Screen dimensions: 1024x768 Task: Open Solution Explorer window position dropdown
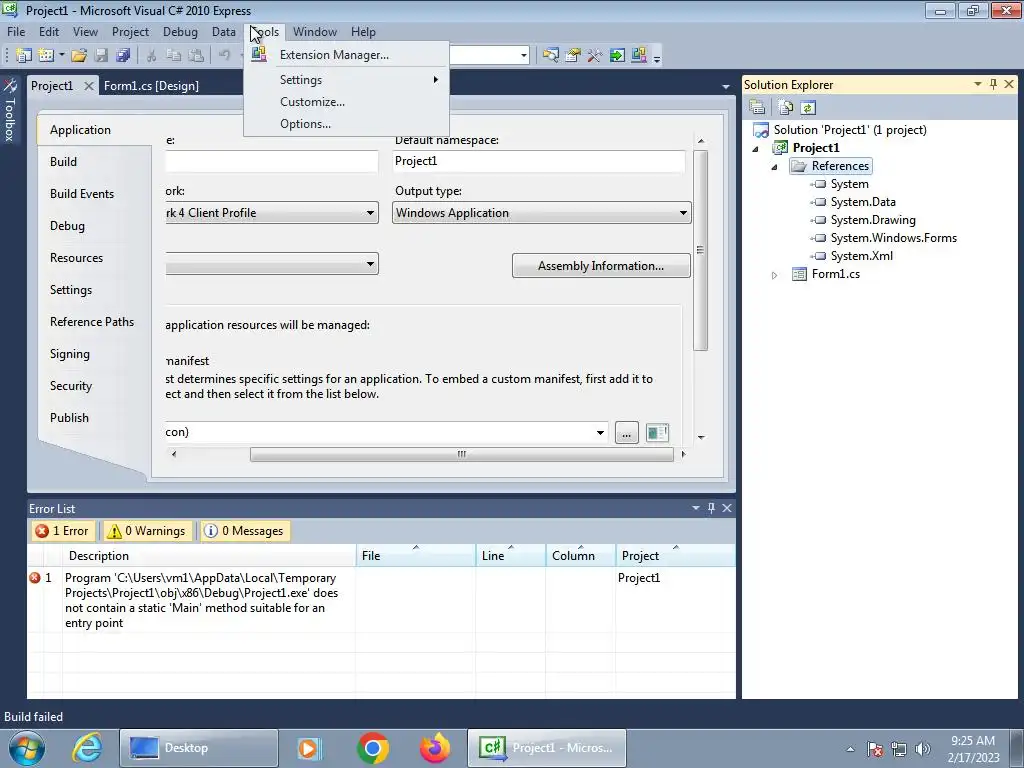tap(978, 84)
